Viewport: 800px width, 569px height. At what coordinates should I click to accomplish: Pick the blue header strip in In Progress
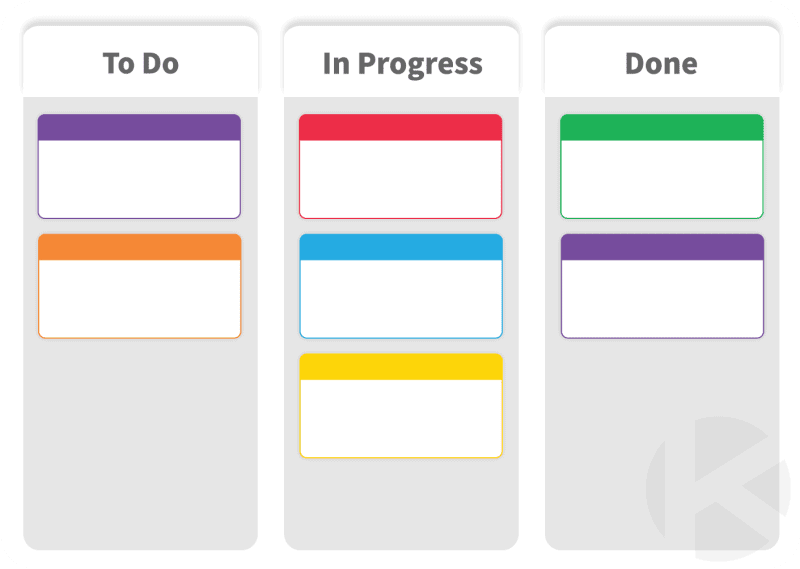401,247
